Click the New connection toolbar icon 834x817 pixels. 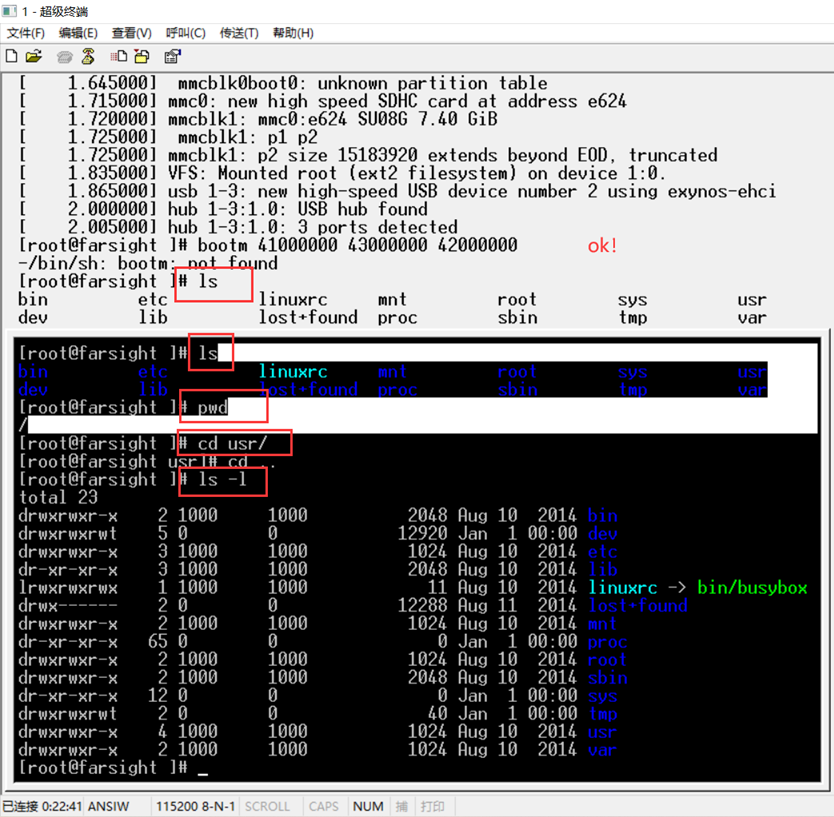(x=11, y=56)
